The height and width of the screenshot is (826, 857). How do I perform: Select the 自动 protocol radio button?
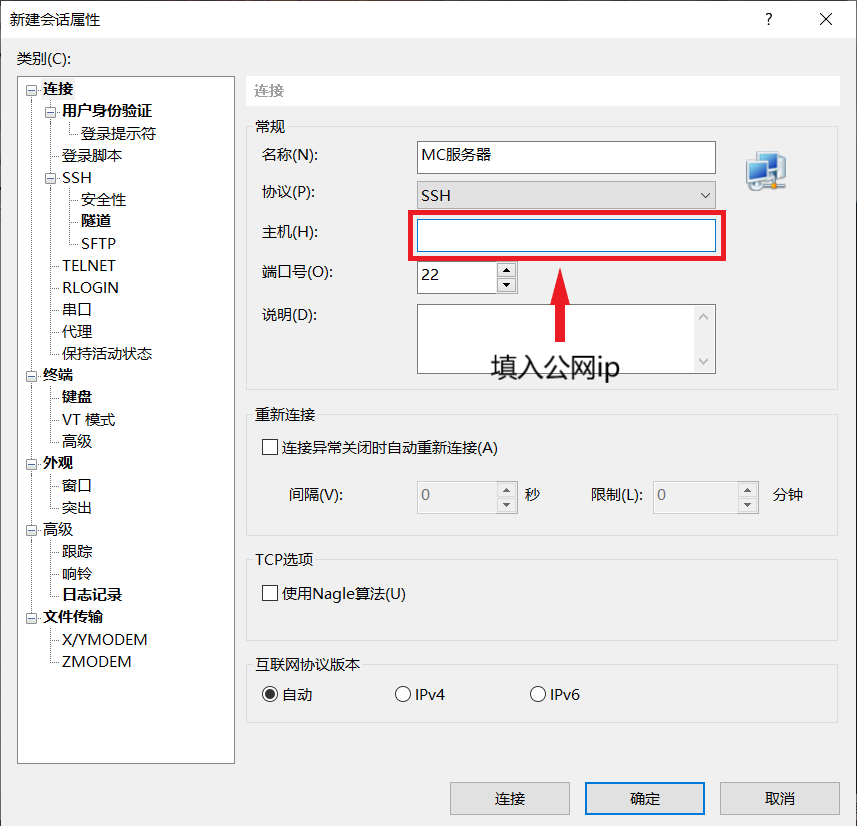click(270, 694)
